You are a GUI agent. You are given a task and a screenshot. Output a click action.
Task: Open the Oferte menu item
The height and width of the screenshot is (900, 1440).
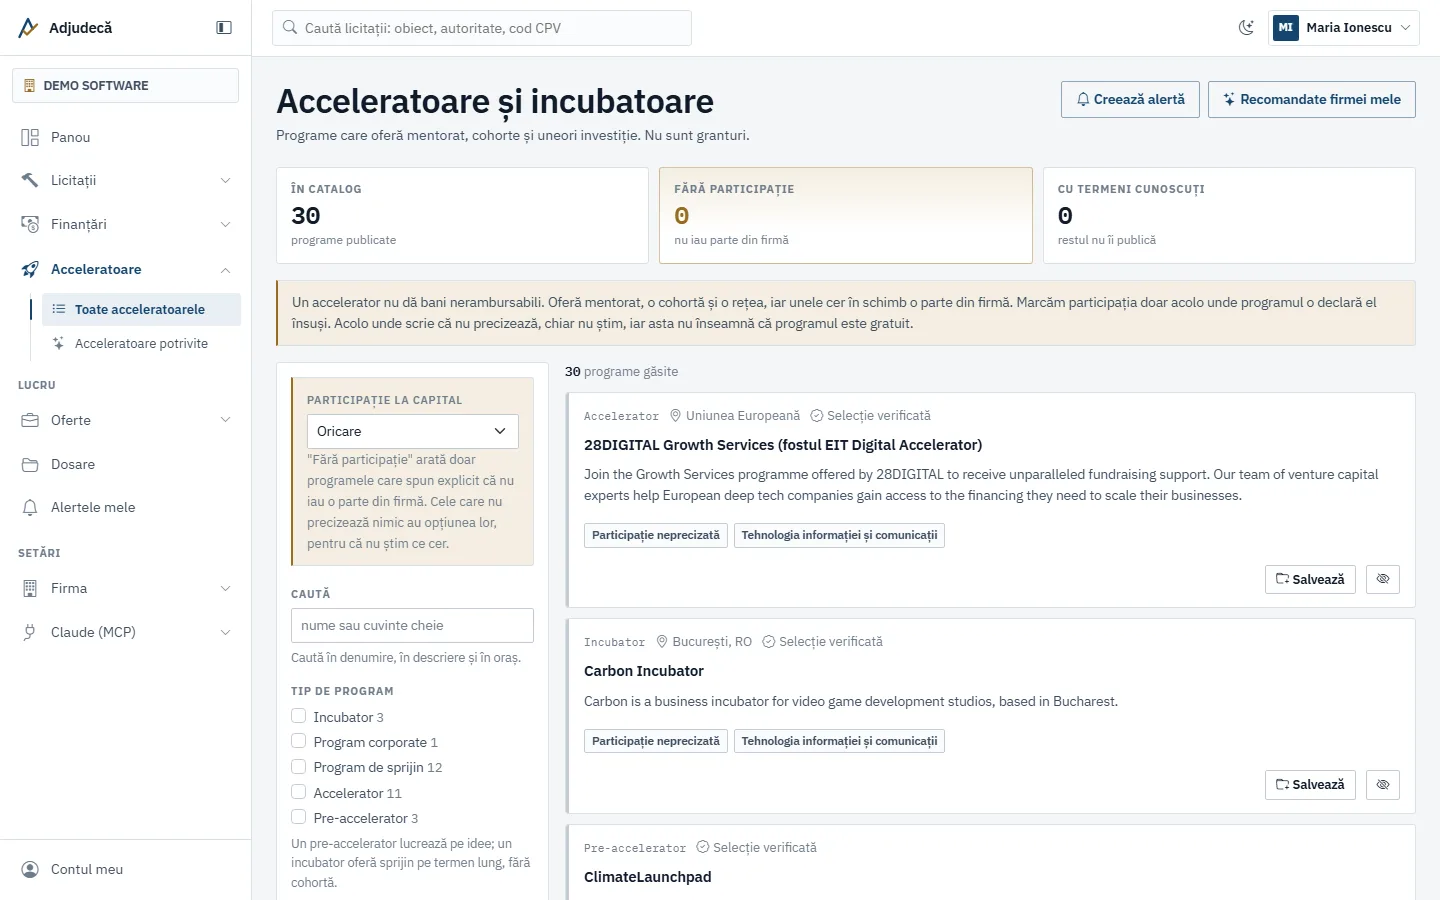click(x=125, y=420)
